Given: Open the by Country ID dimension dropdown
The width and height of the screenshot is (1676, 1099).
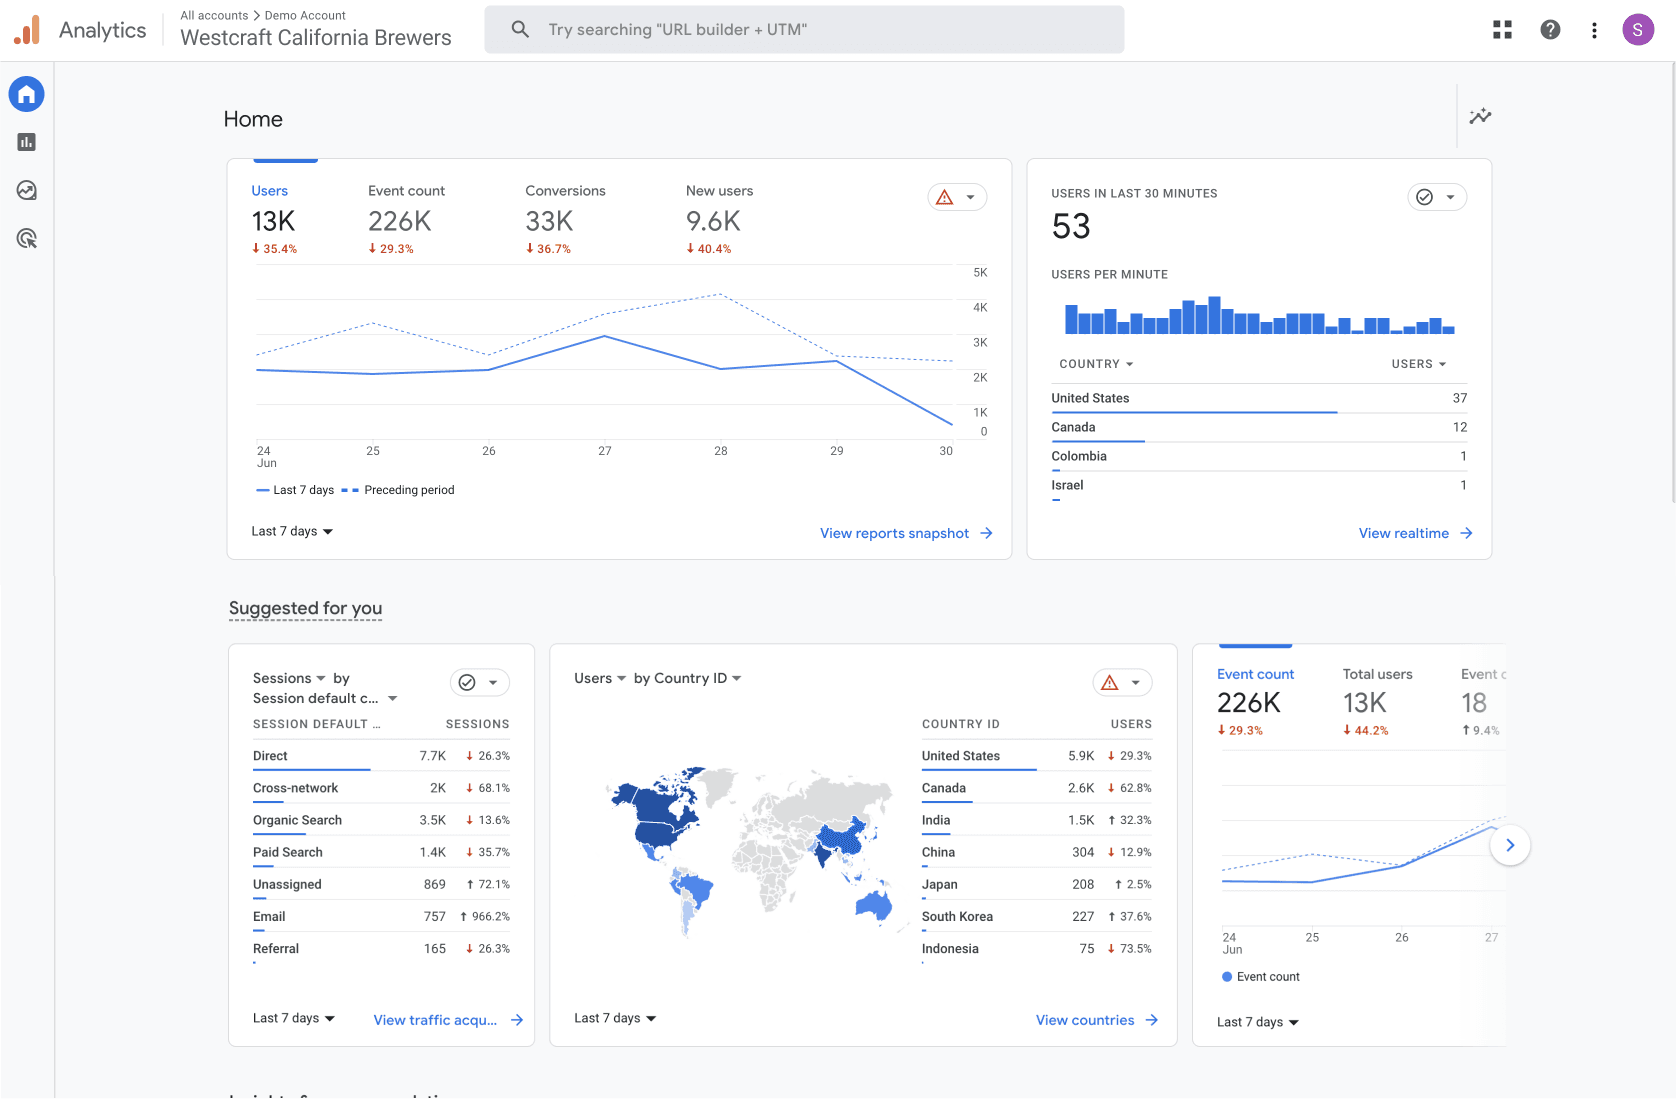Looking at the screenshot, I should click(688, 678).
